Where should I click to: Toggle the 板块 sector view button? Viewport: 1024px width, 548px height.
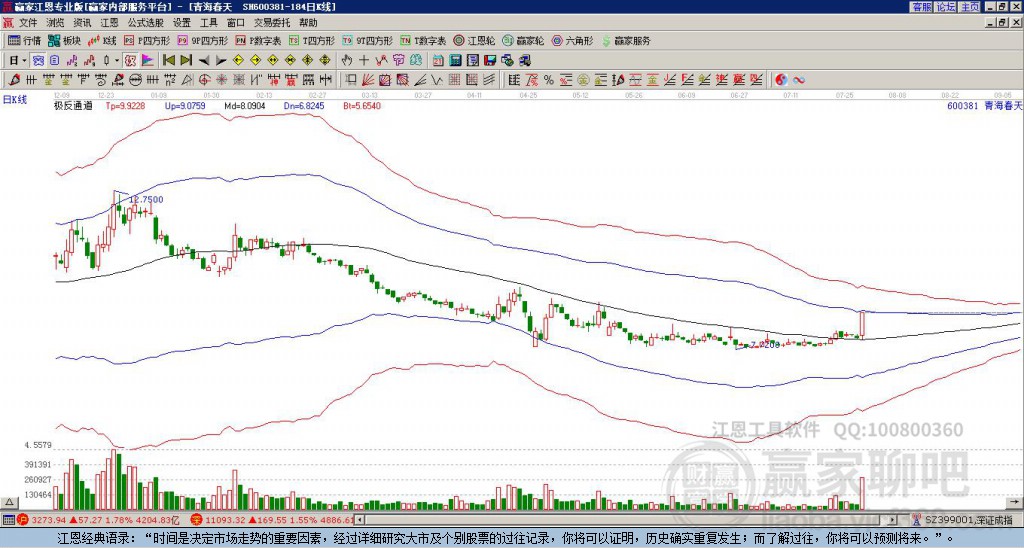tap(64, 40)
